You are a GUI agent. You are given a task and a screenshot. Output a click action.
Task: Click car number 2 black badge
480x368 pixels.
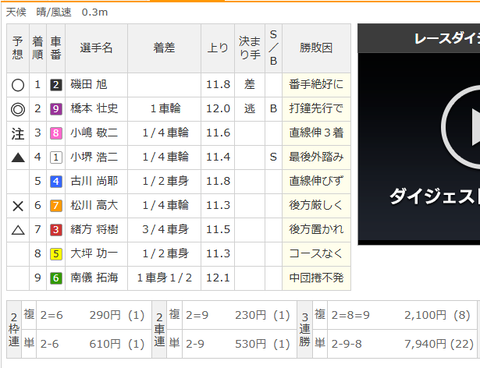[x=56, y=85]
